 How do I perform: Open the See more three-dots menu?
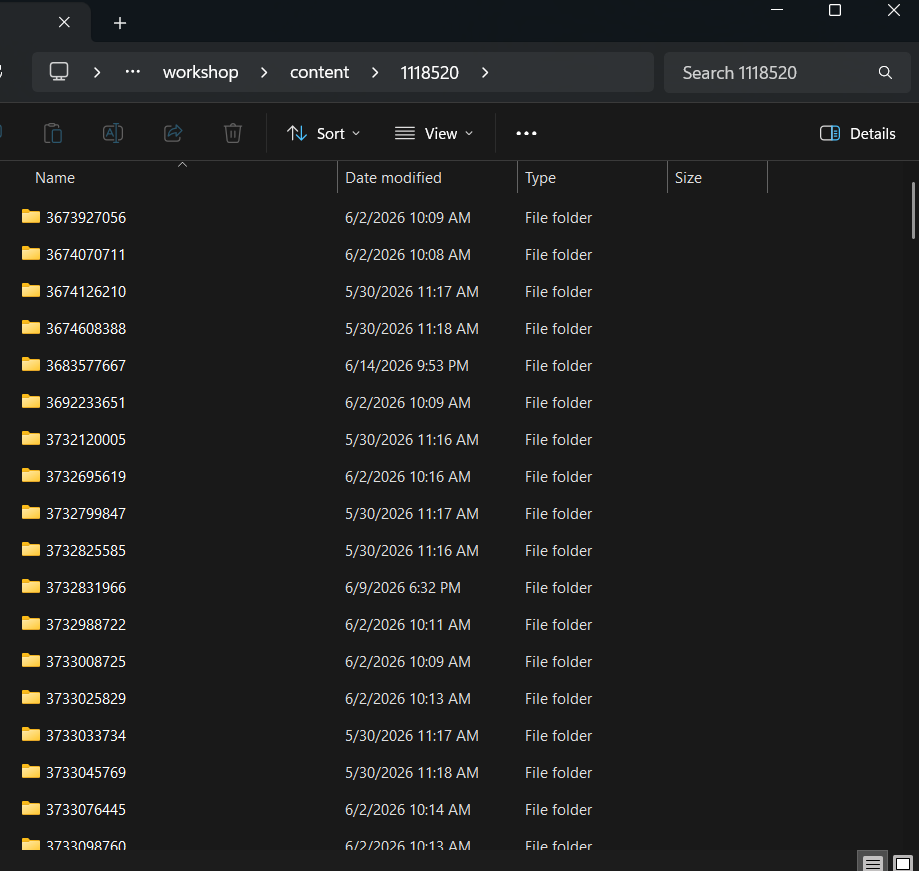pos(526,134)
